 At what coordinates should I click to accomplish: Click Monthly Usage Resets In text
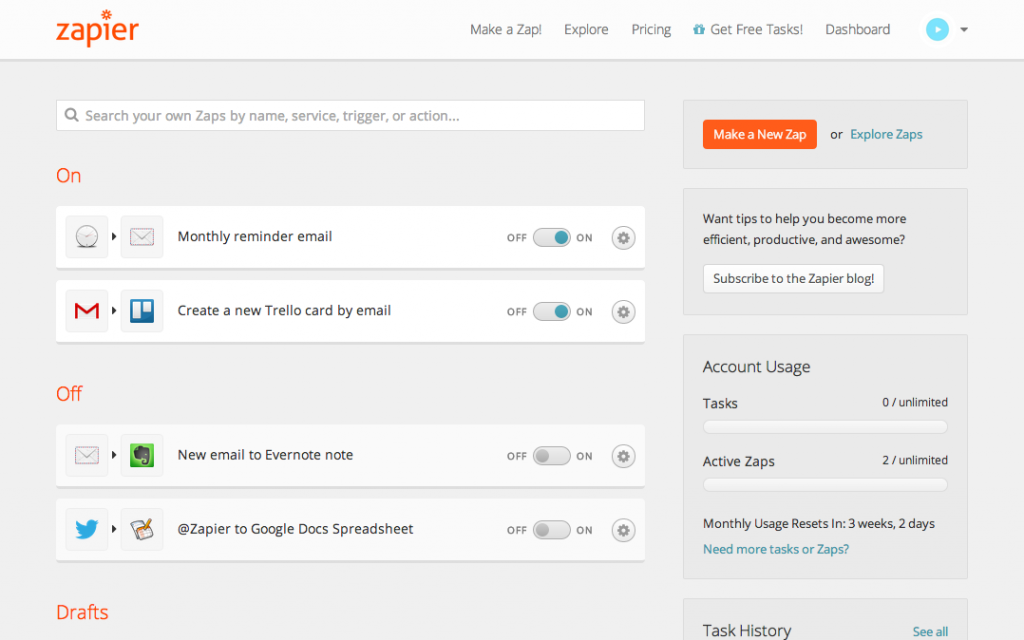pos(819,524)
